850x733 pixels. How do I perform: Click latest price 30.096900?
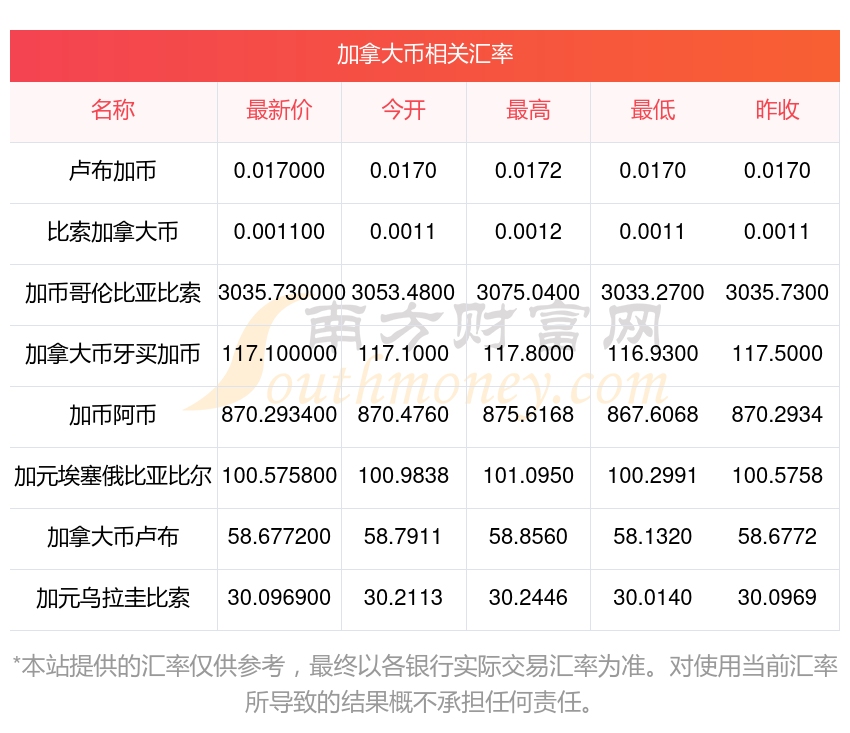[x=279, y=598]
